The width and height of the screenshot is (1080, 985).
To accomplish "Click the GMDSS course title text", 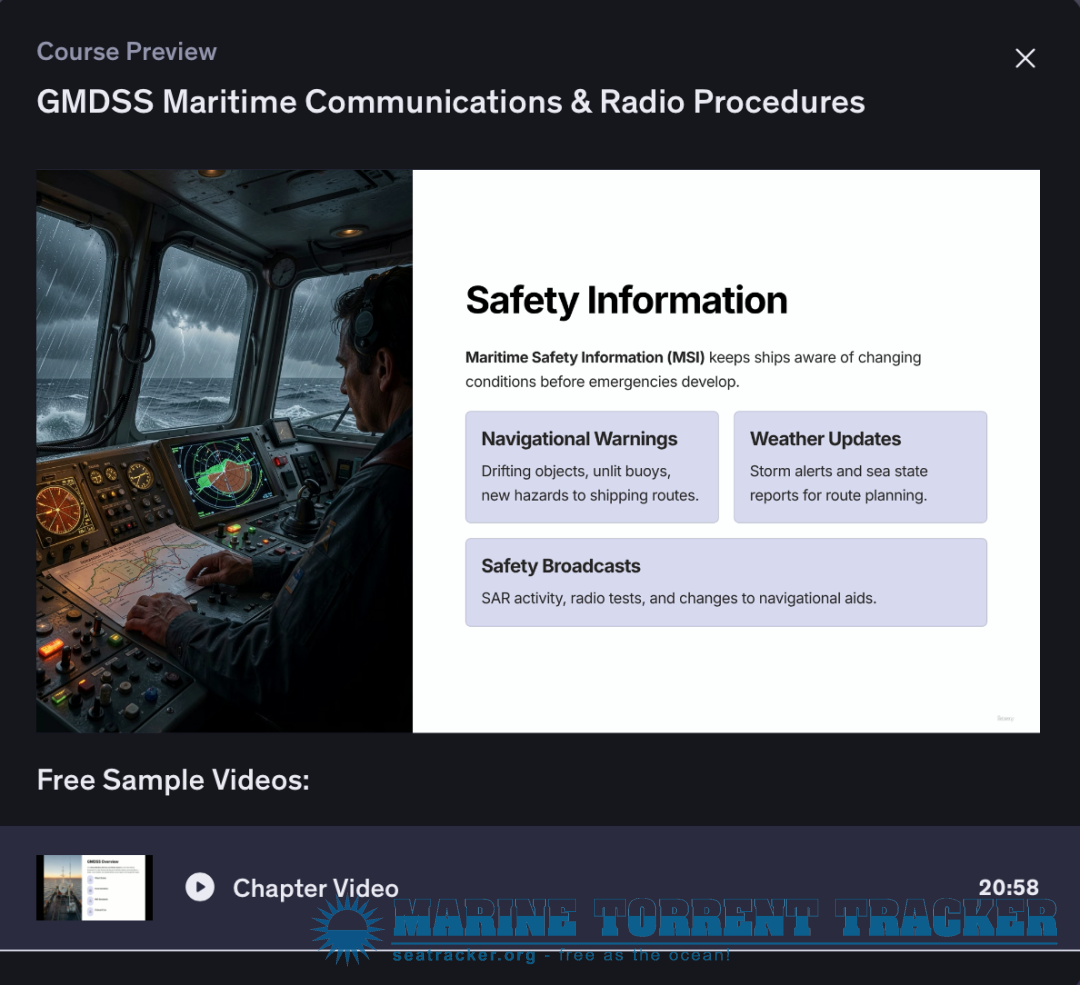I will click(450, 102).
